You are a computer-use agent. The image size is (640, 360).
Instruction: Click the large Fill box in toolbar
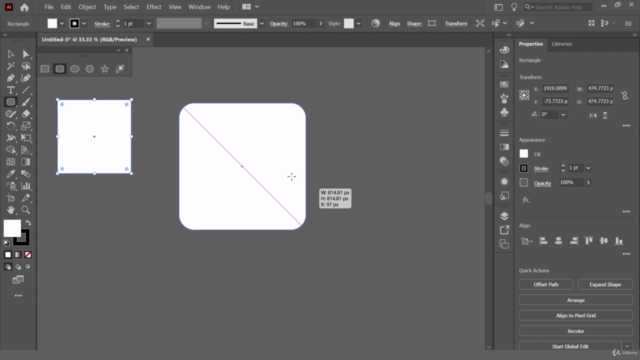(12, 228)
